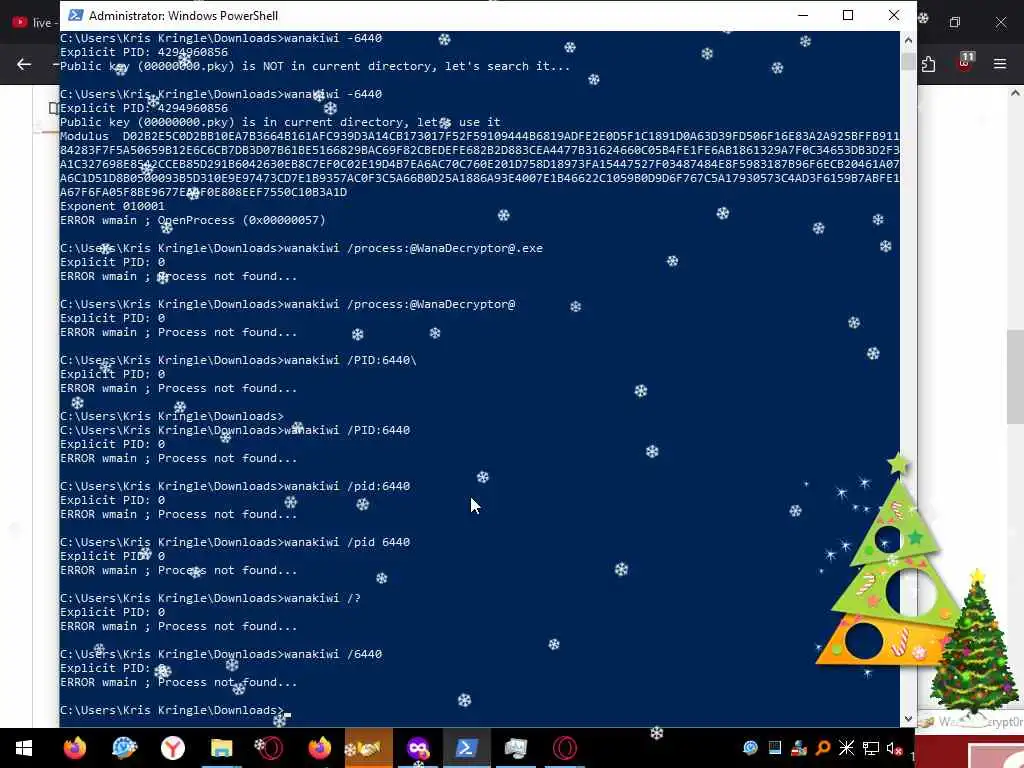Screen dimensions: 1024x768
Task: Click the white asterisk tray icon
Action: [x=846, y=748]
